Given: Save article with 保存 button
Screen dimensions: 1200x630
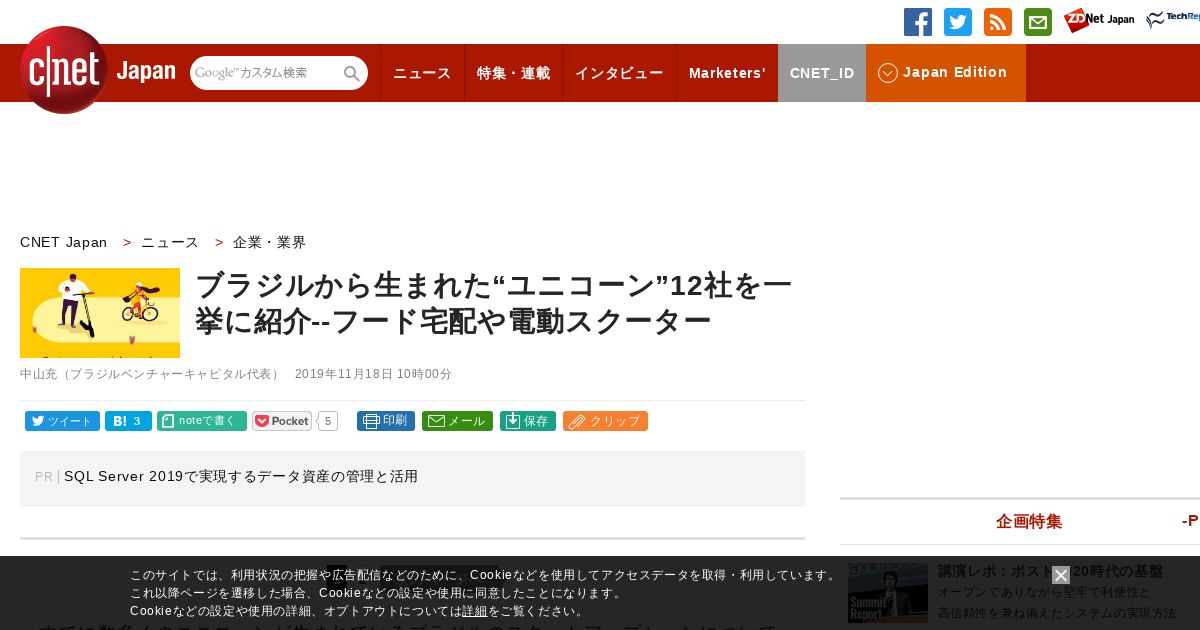Looking at the screenshot, I should click(528, 421).
